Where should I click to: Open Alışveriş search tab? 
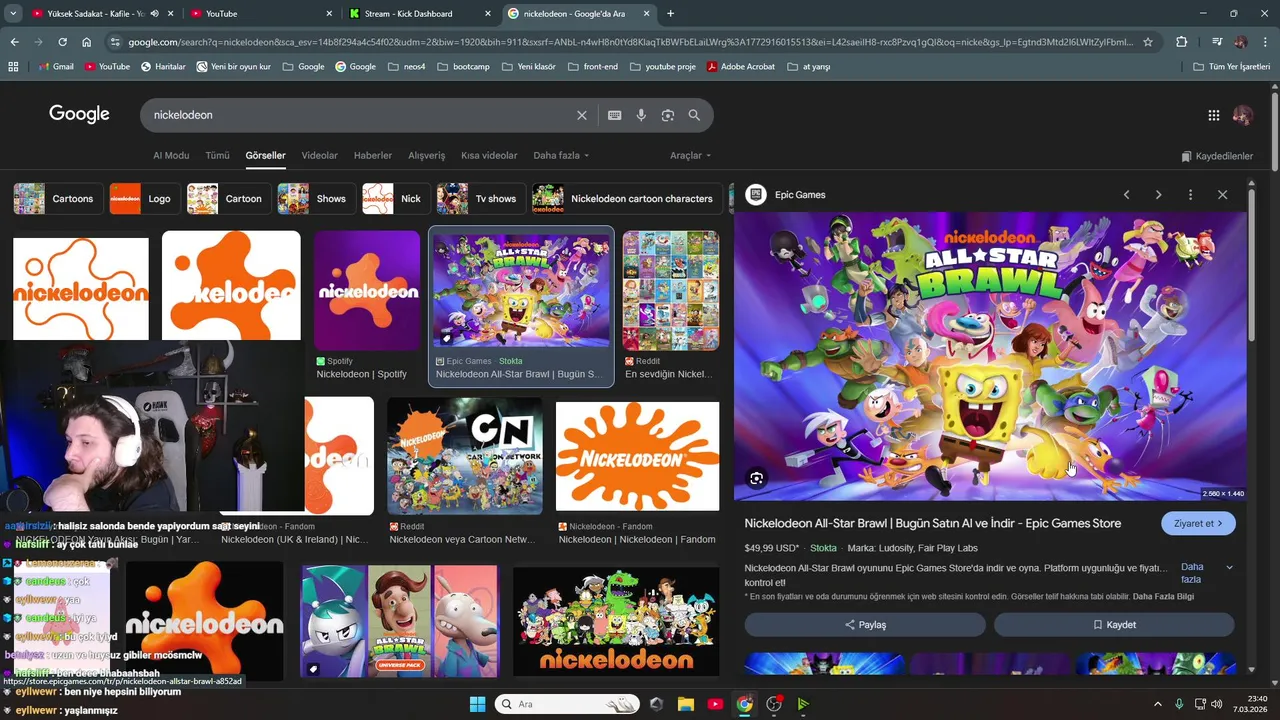(427, 156)
